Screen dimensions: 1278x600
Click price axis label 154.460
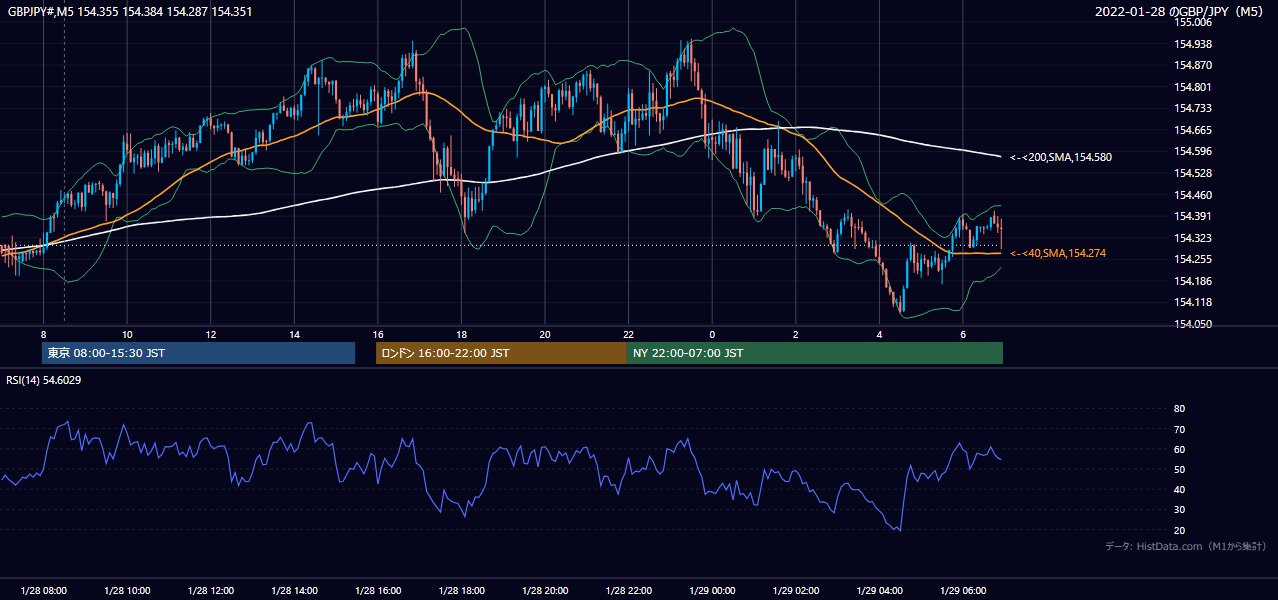1193,195
